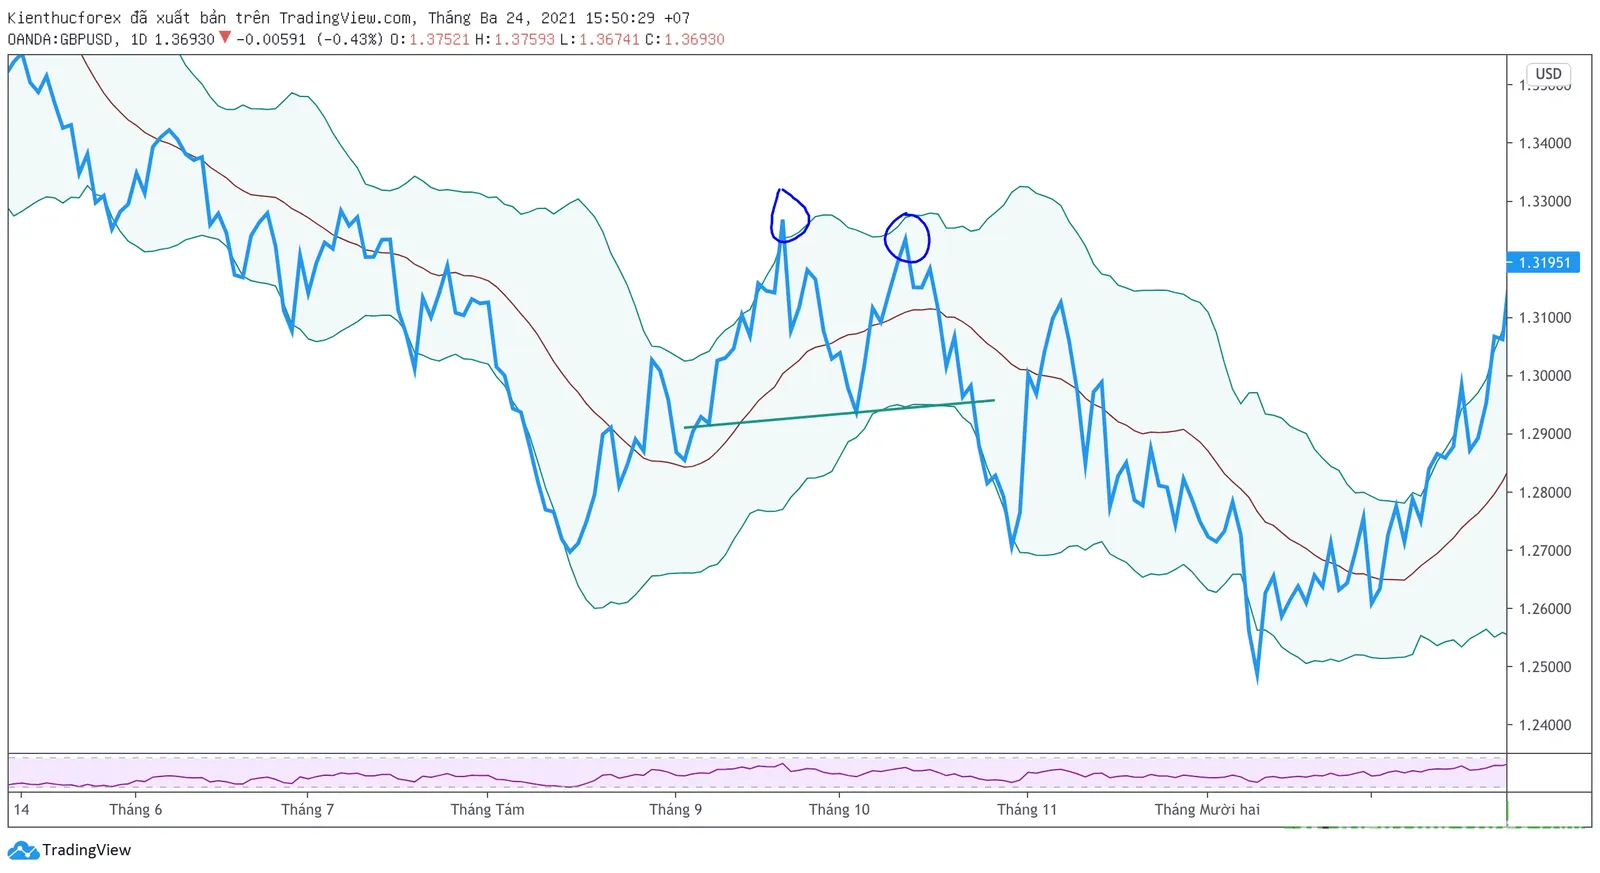Click the 1.30000 price level label
Image resolution: width=1600 pixels, height=873 pixels.
[x=1545, y=376]
